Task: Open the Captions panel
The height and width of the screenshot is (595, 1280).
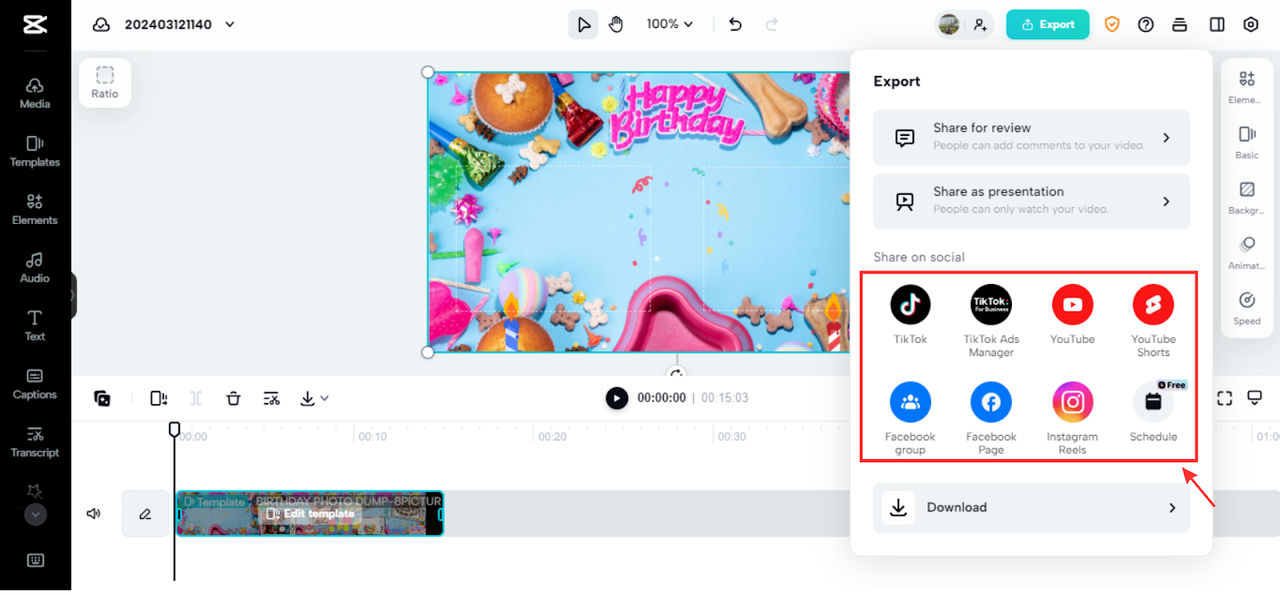Action: [x=35, y=383]
